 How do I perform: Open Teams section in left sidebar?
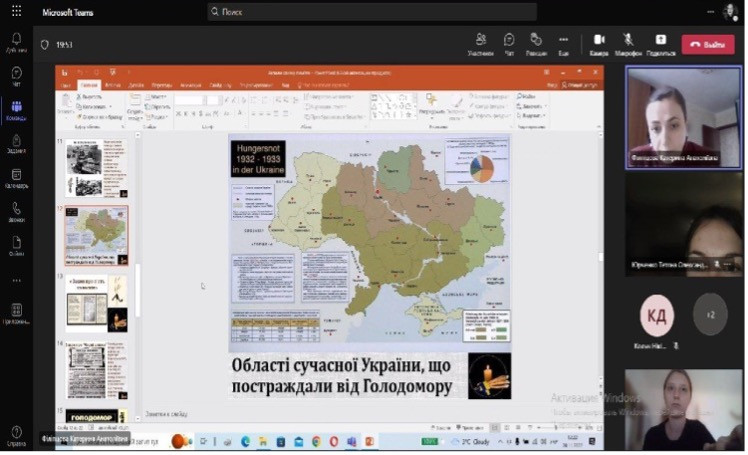[16, 110]
